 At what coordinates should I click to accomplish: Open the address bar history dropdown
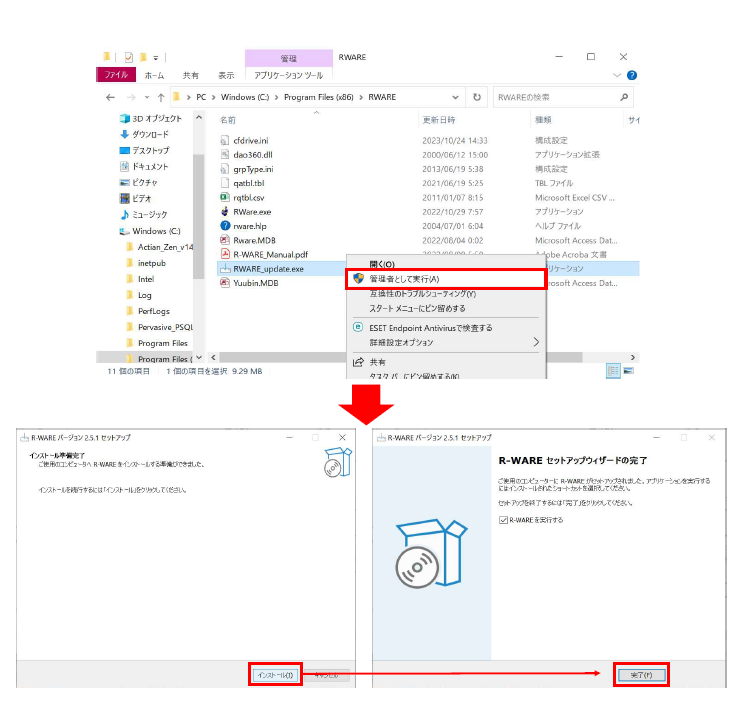click(x=455, y=97)
